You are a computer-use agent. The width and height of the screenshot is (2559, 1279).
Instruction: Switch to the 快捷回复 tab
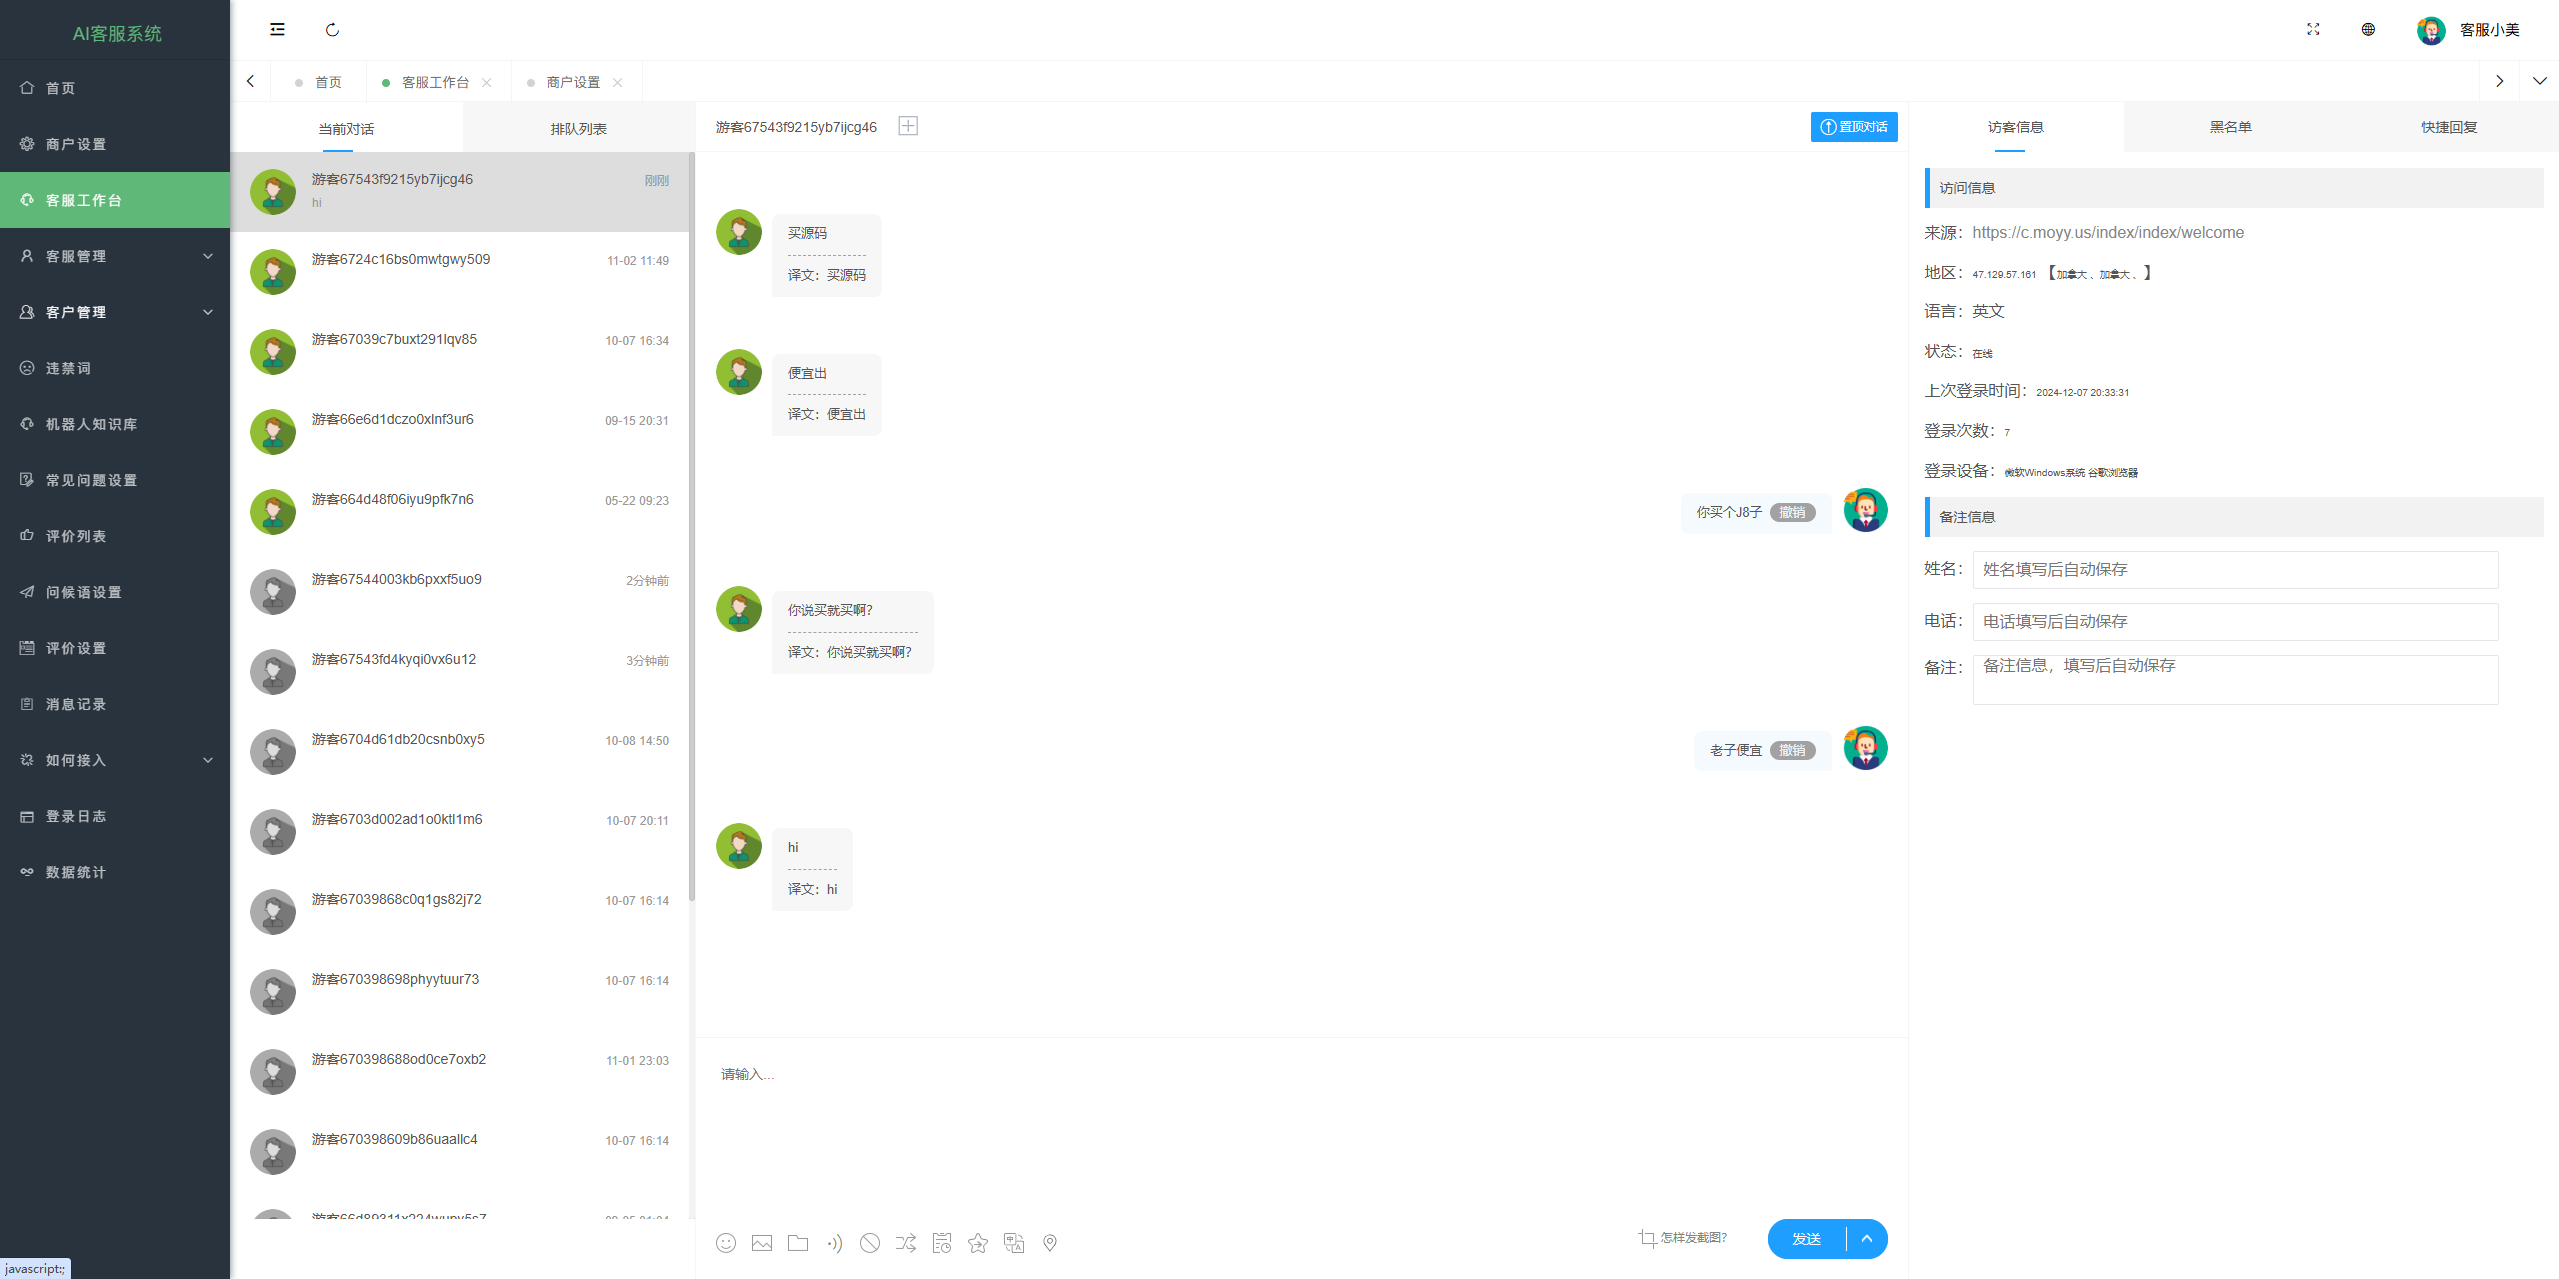point(2449,127)
